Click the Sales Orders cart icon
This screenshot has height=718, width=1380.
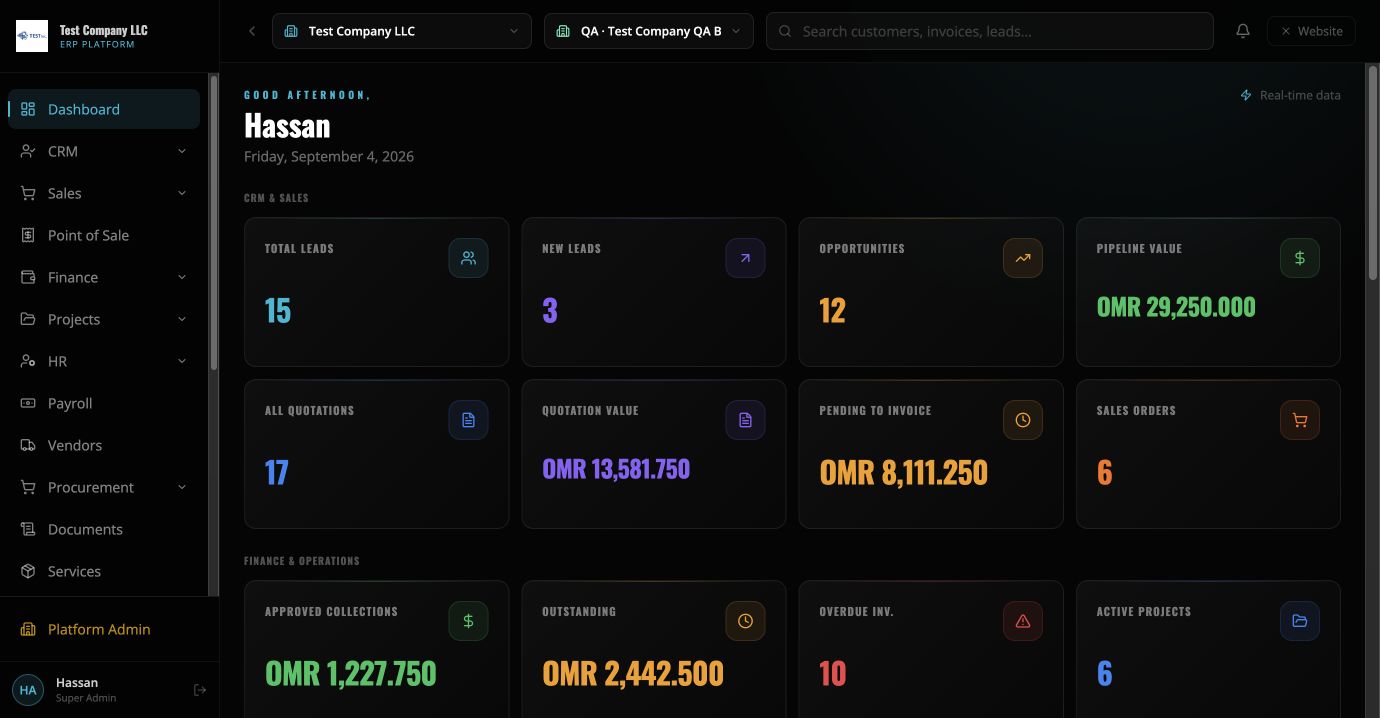tap(1300, 420)
